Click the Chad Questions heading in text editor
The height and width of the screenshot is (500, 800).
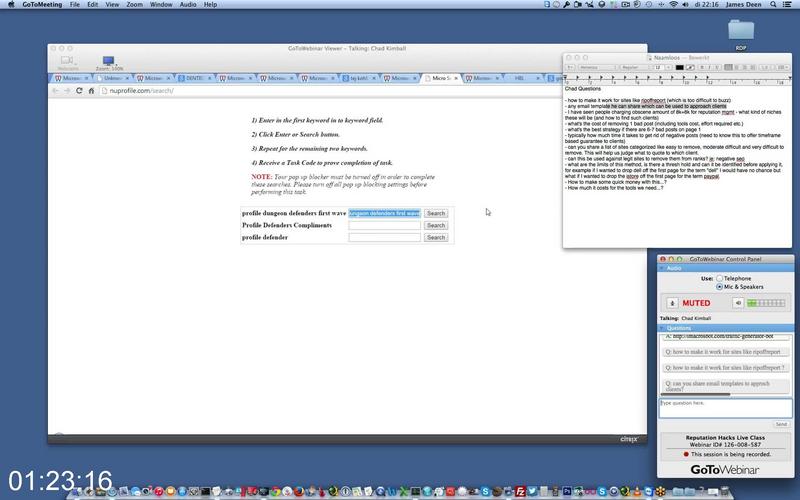[583, 89]
